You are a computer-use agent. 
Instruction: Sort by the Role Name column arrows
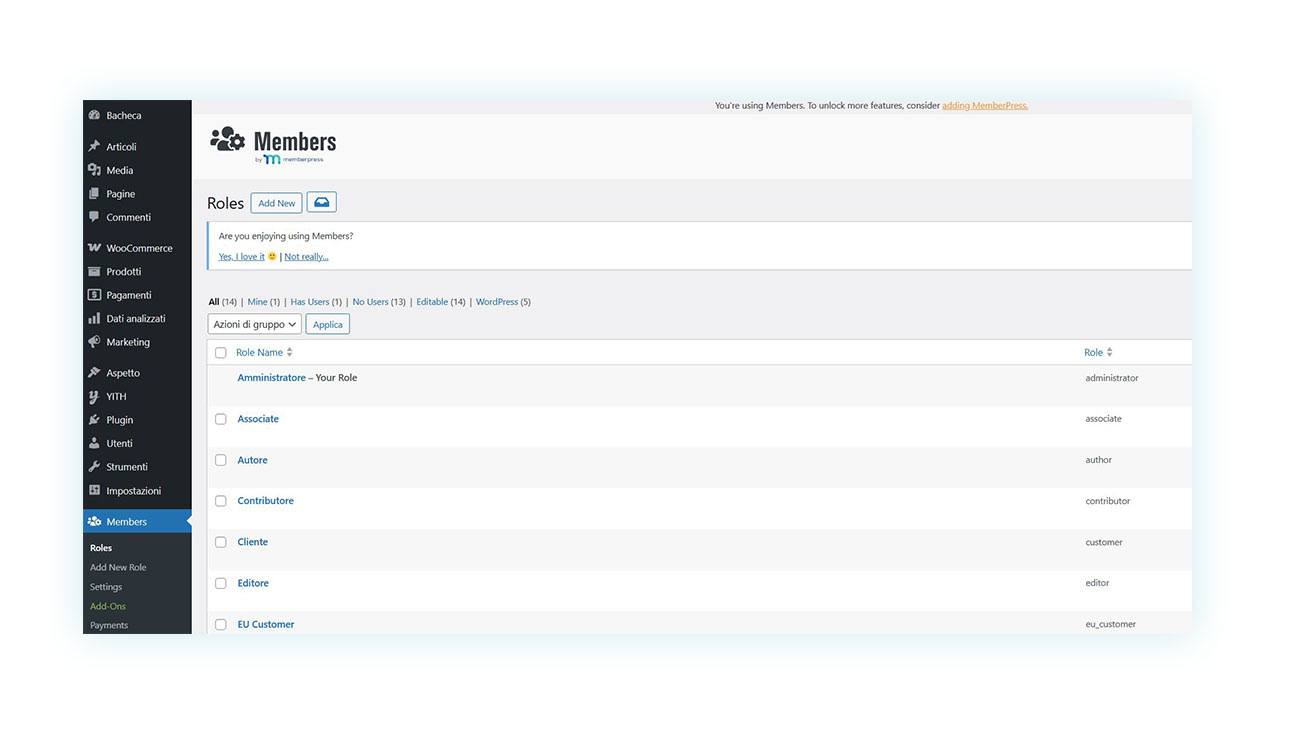pos(290,352)
